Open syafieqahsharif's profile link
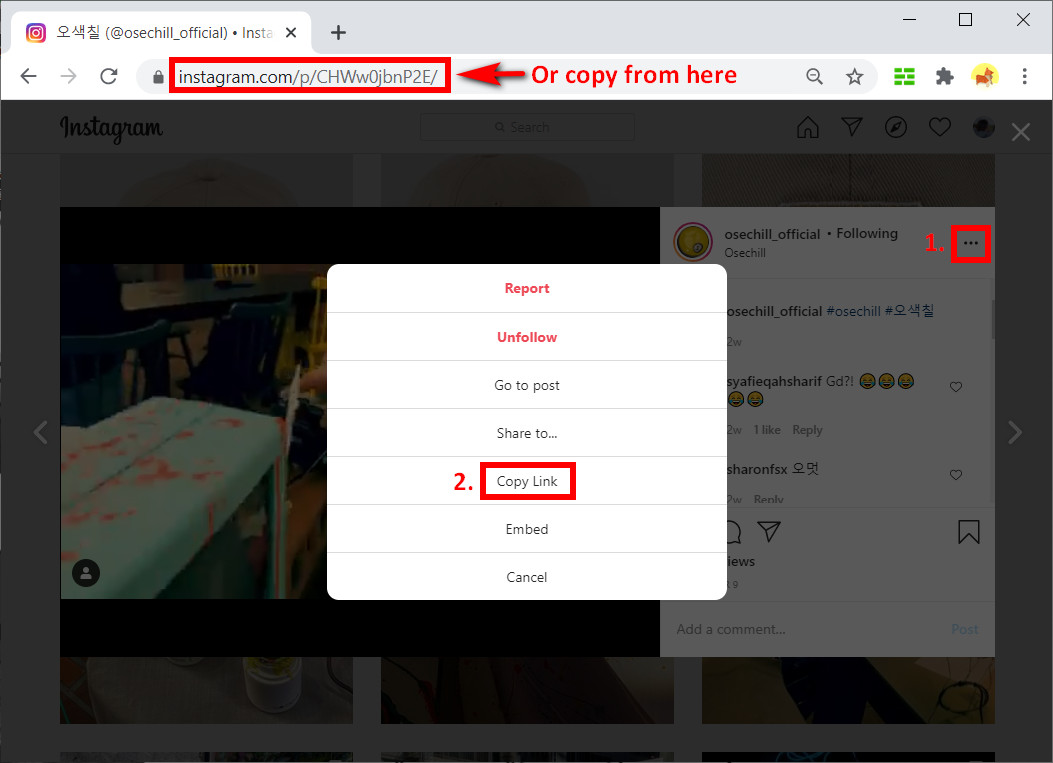The height and width of the screenshot is (763, 1053). tap(774, 382)
